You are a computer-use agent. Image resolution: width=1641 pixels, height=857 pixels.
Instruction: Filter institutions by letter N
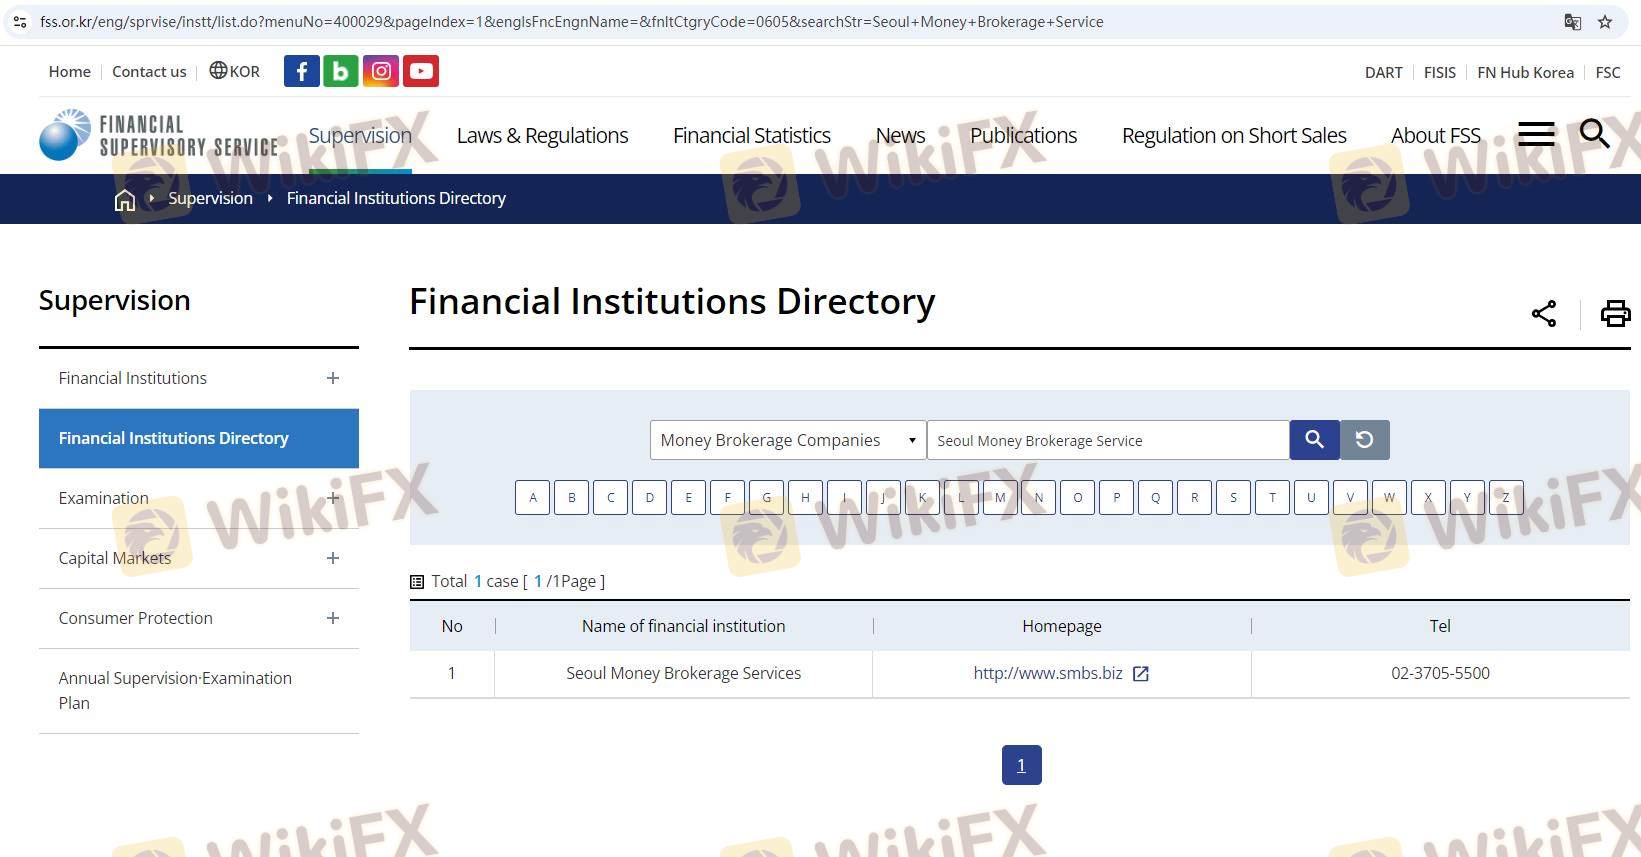pos(1039,497)
